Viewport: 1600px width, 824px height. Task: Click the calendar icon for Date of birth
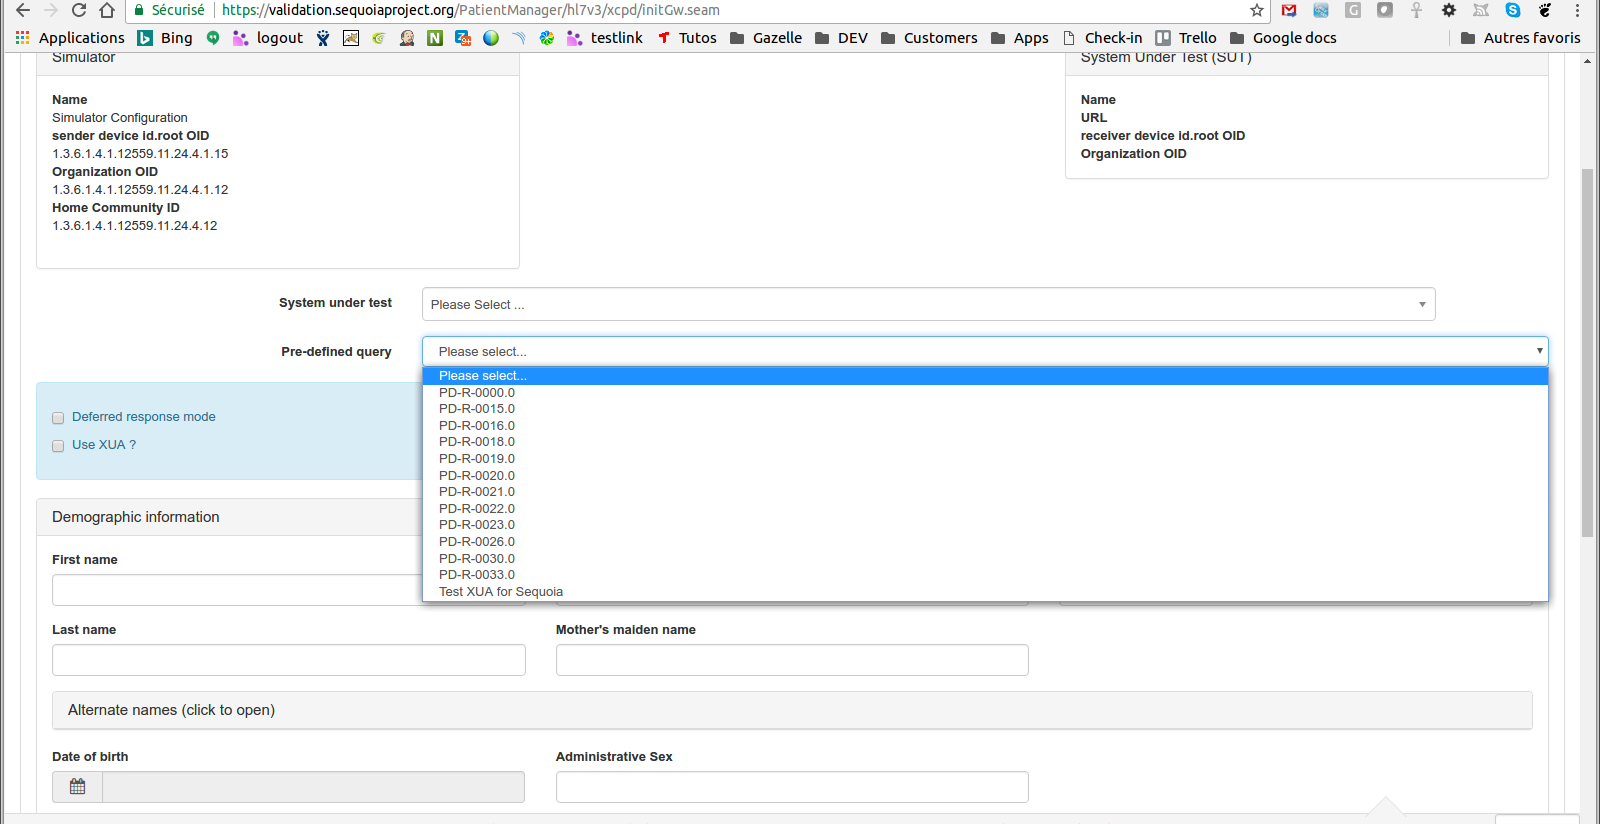78,787
